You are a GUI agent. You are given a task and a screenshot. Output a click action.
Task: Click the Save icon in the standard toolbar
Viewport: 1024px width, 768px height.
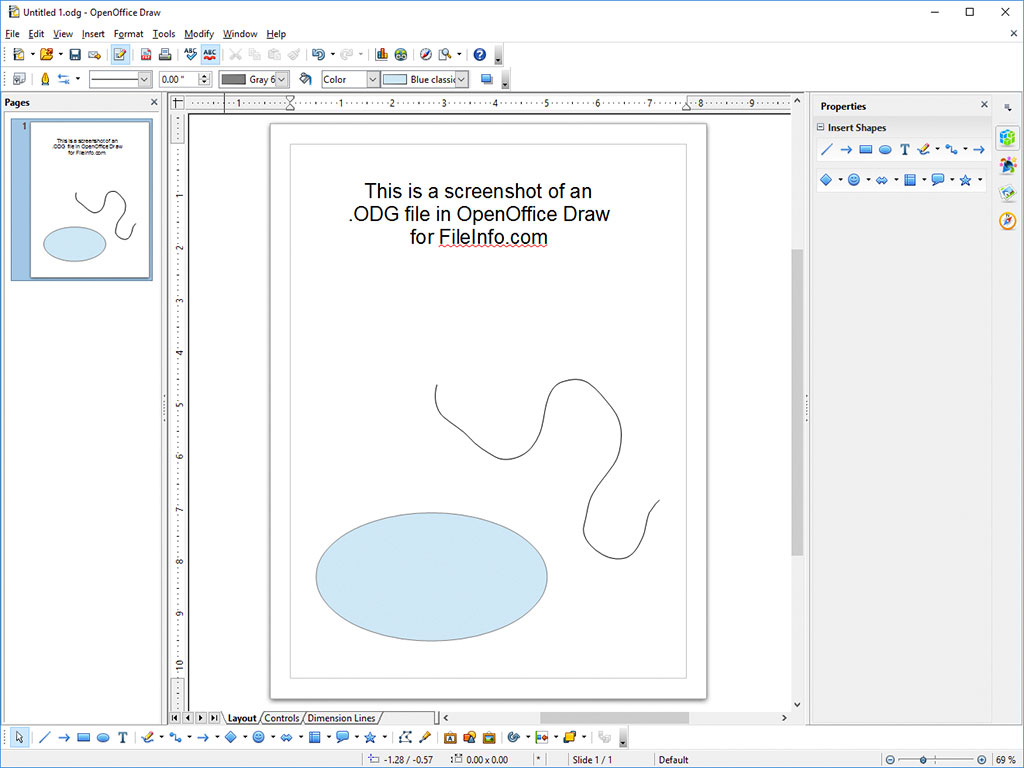tap(75, 55)
